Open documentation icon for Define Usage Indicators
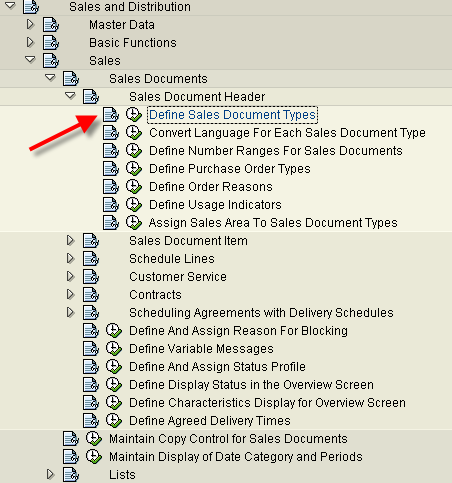The height and width of the screenshot is (483, 452). click(x=111, y=205)
